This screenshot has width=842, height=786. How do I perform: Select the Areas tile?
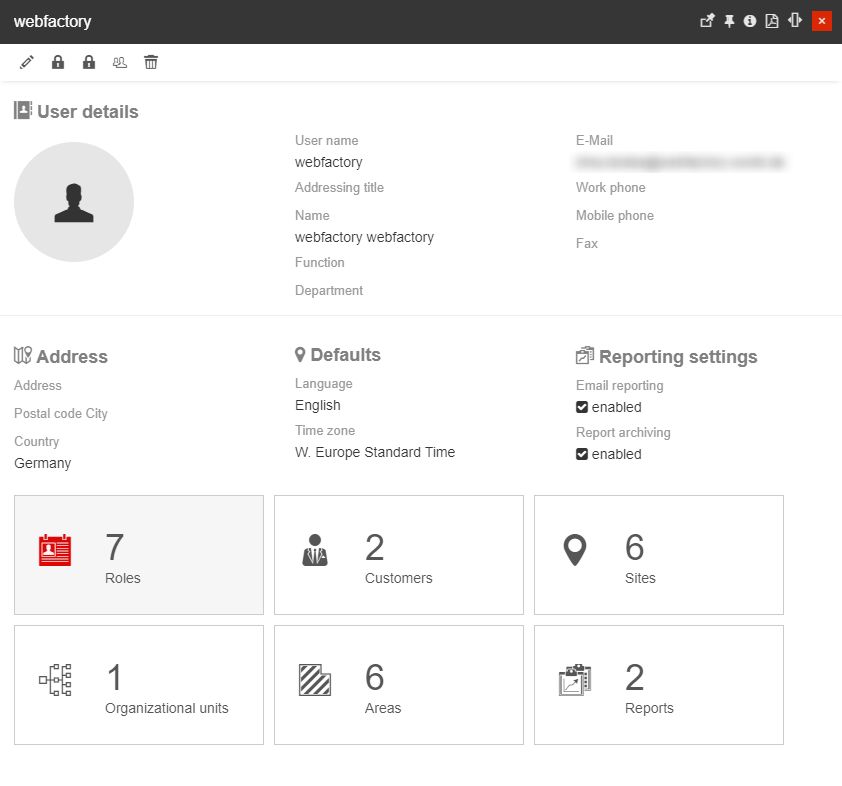(x=399, y=685)
